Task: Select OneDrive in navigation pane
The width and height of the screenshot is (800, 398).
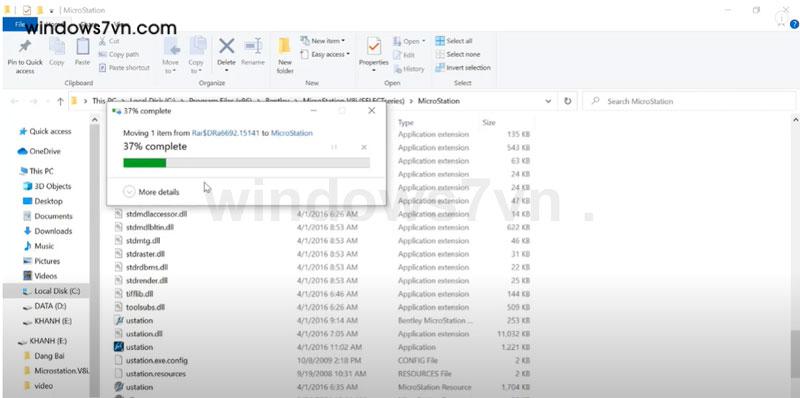Action: 39,151
